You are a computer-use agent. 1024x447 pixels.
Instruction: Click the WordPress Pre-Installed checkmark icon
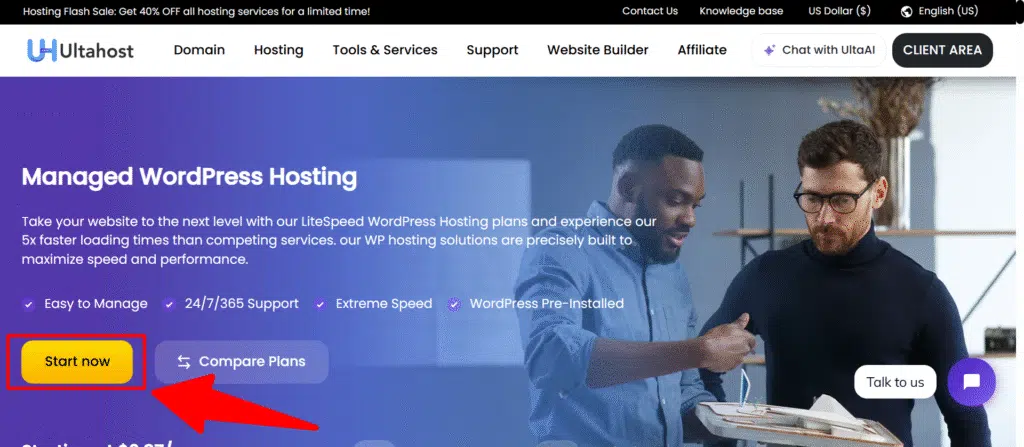point(454,304)
